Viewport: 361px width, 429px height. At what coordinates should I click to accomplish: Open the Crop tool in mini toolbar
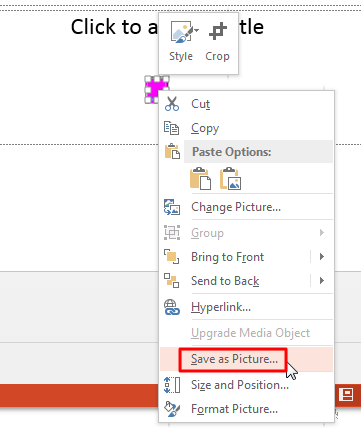217,42
